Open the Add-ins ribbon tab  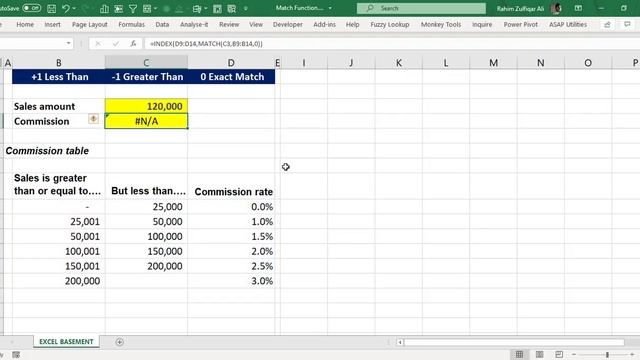pyautogui.click(x=324, y=24)
